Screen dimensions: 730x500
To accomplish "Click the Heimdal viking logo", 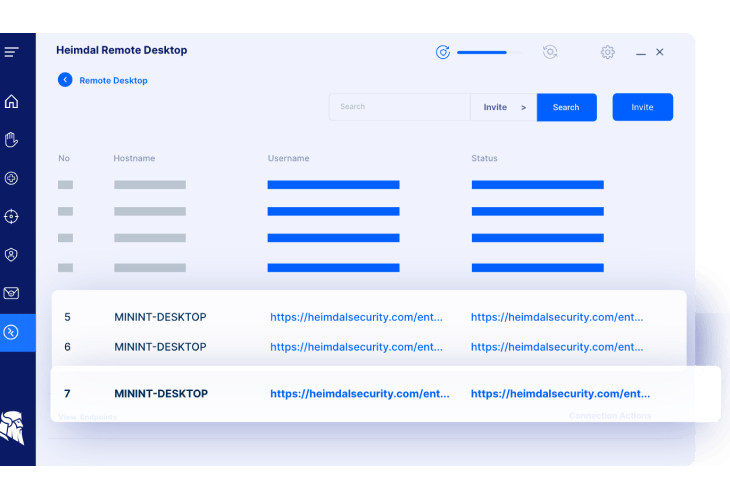I will (12, 427).
